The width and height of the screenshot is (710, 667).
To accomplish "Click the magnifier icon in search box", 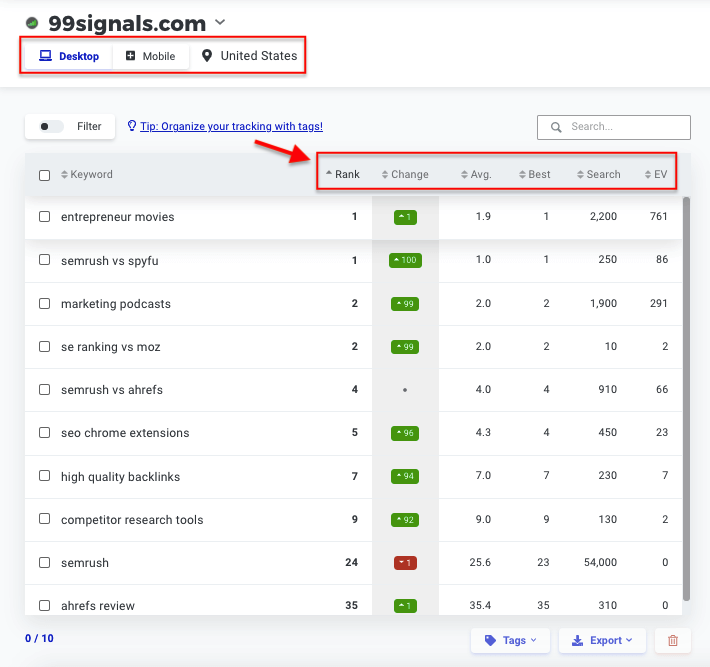I will point(556,127).
